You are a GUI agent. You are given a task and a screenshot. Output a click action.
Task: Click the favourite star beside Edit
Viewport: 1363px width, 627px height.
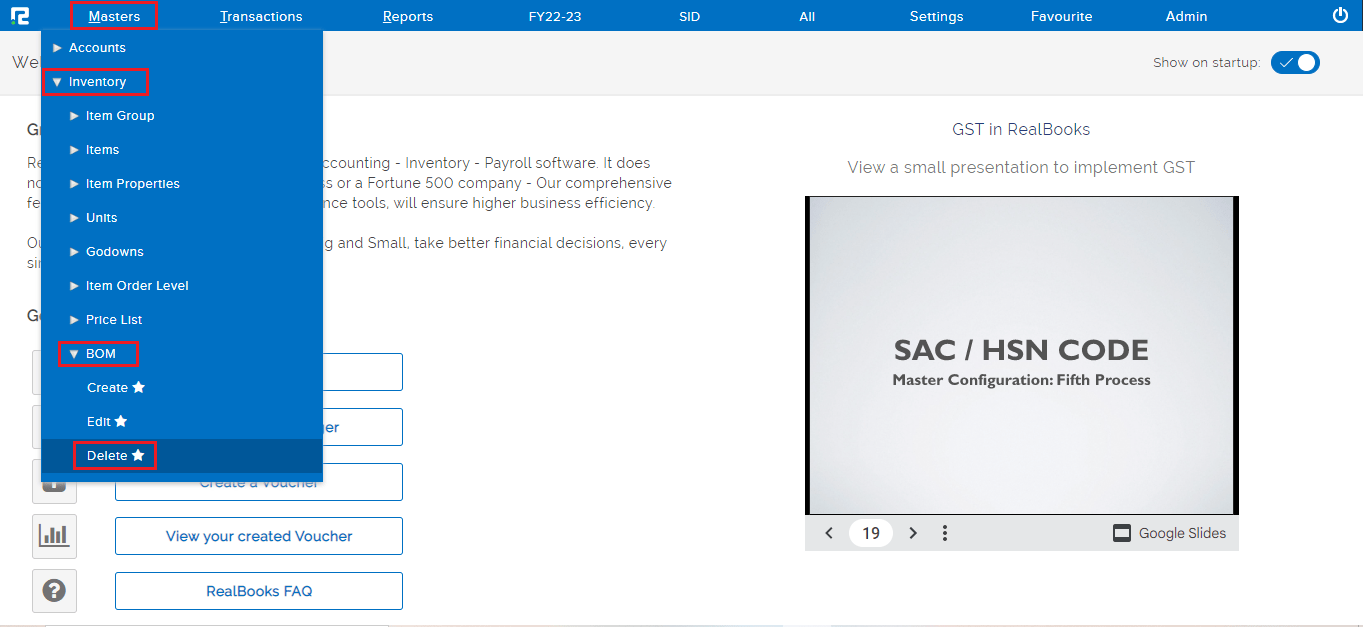121,422
